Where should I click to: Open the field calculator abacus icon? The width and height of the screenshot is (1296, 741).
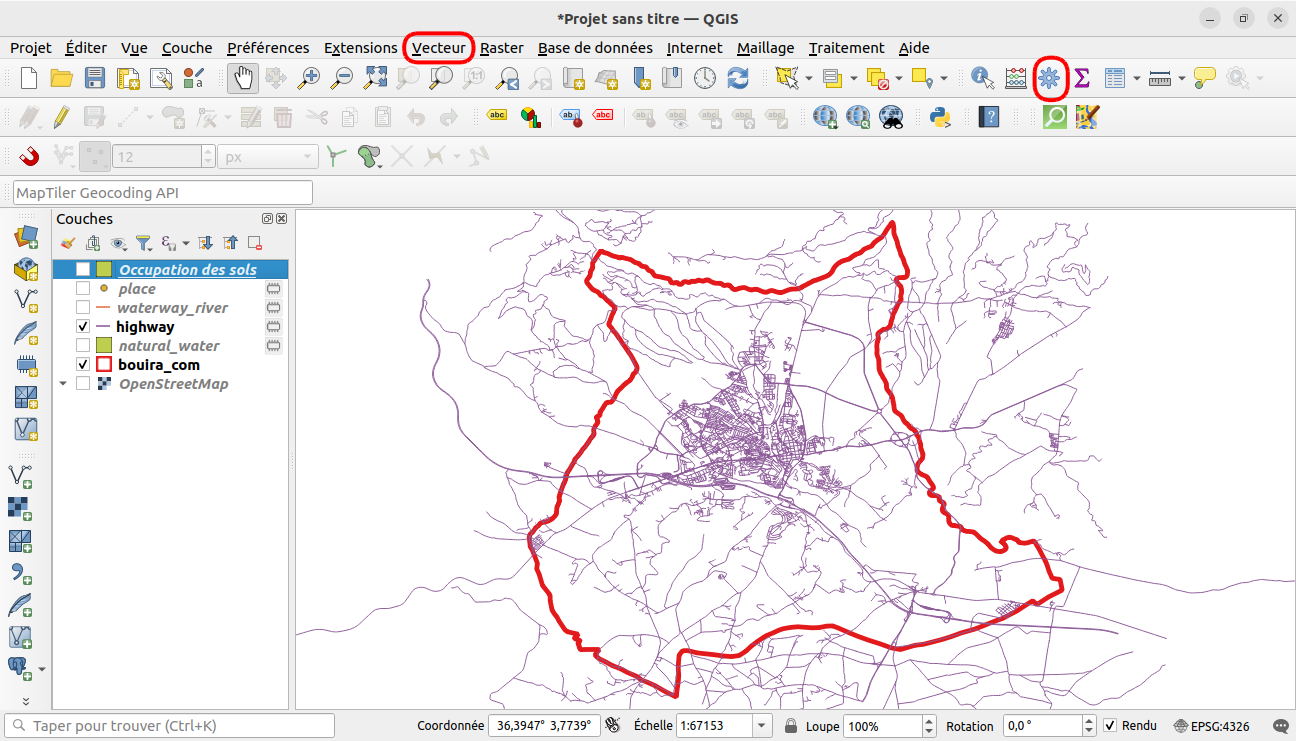1015,78
